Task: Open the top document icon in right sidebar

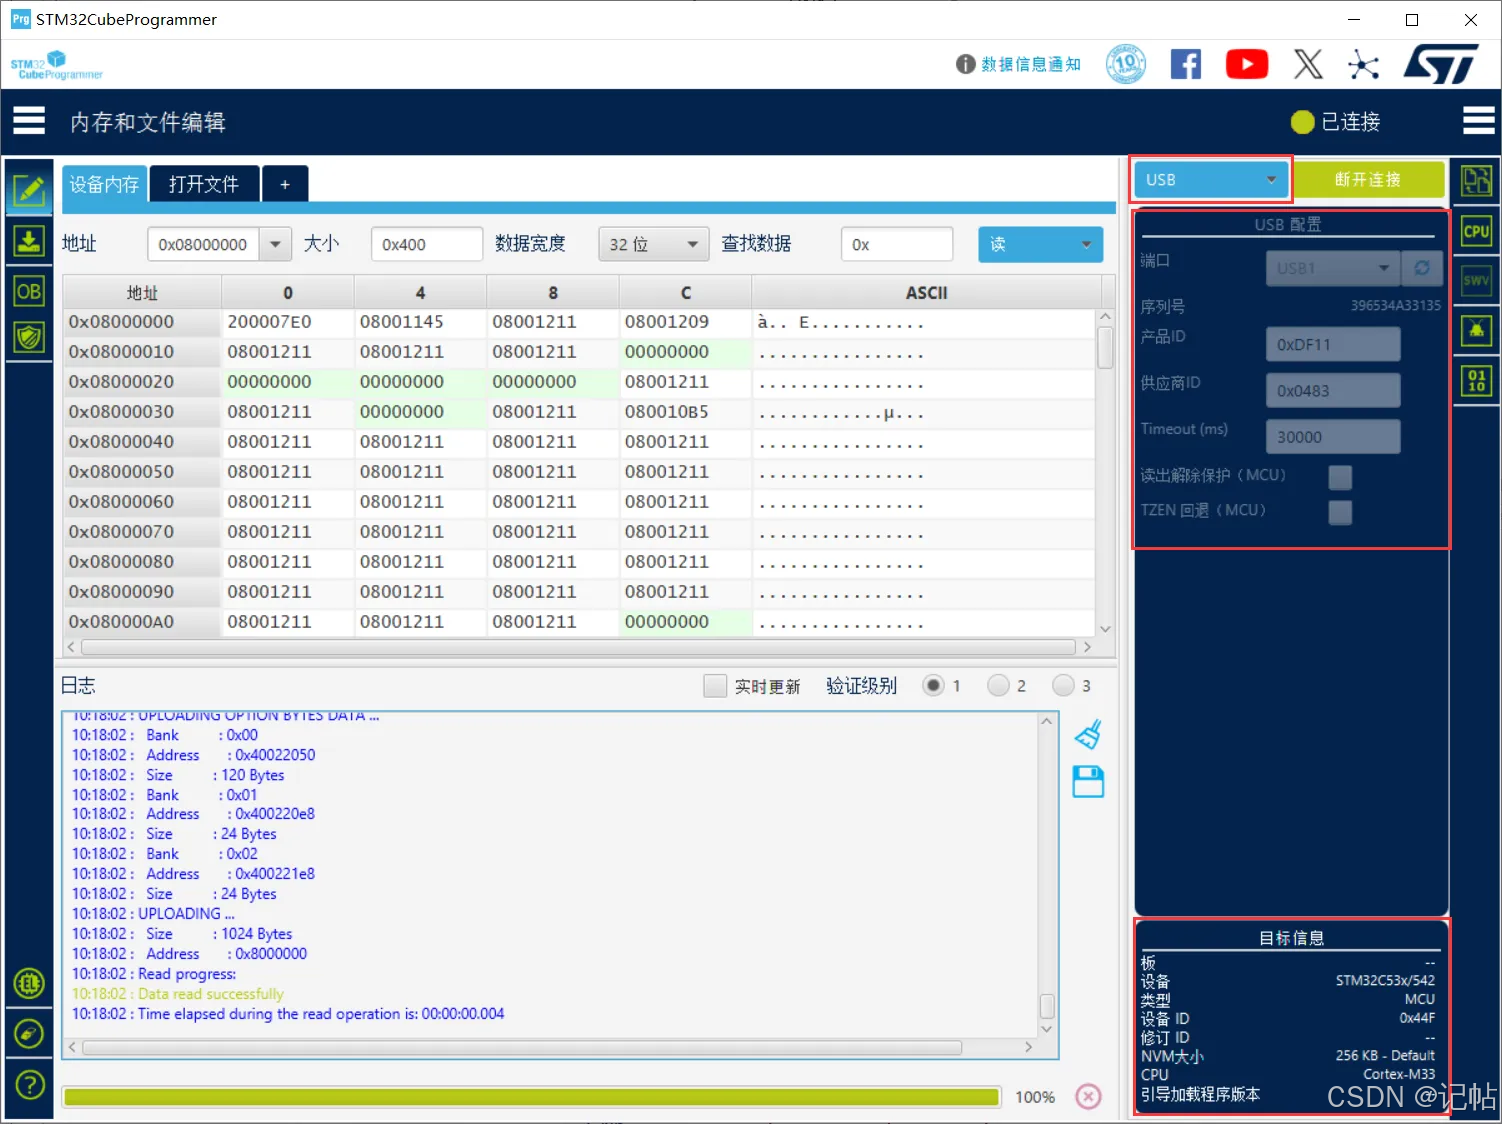Action: point(1476,181)
